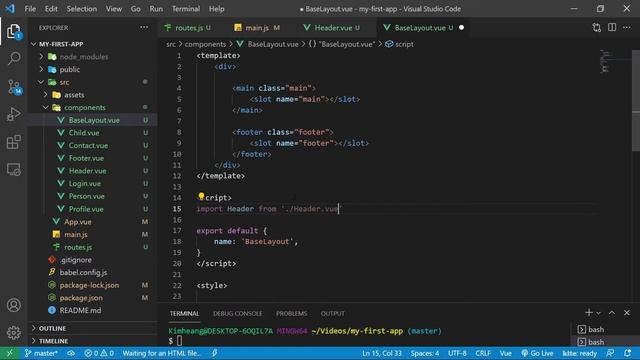
Task: Open Contact.vue in the explorer
Action: pyautogui.click(x=88, y=145)
